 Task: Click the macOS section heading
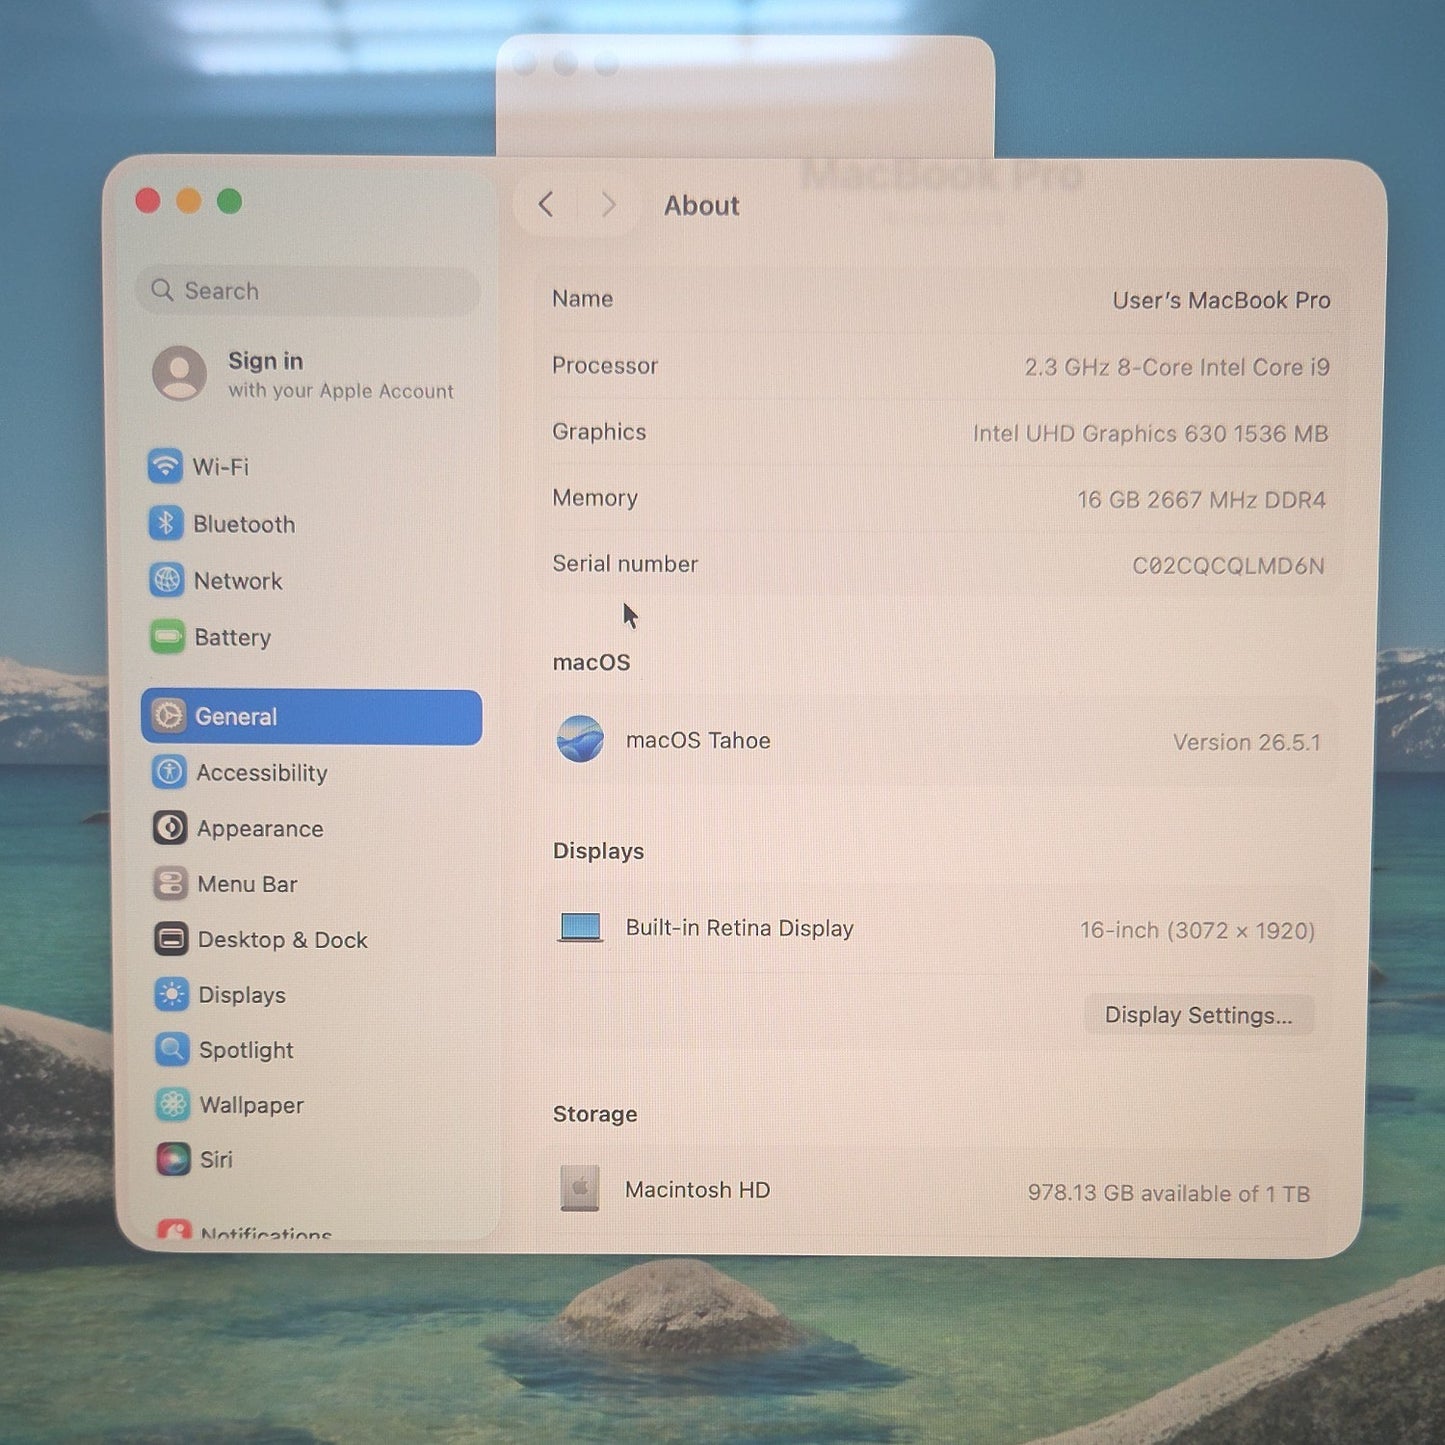pyautogui.click(x=592, y=662)
